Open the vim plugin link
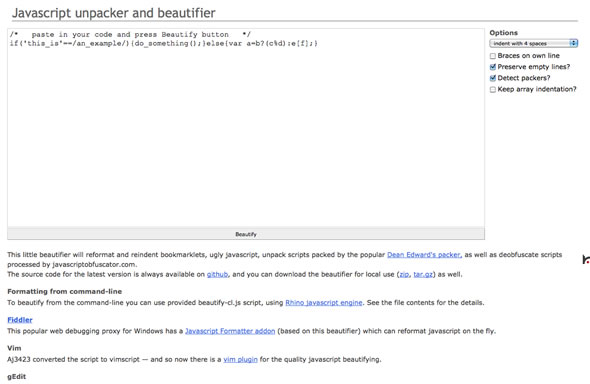The height and width of the screenshot is (384, 590). (240, 359)
